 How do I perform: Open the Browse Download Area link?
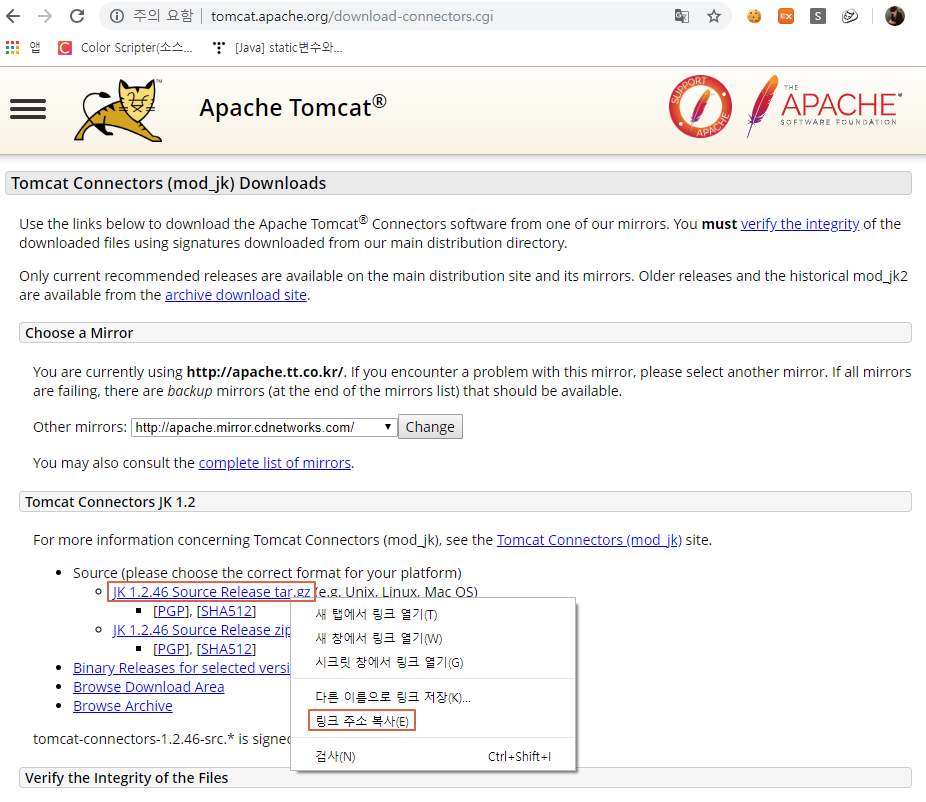click(x=149, y=687)
